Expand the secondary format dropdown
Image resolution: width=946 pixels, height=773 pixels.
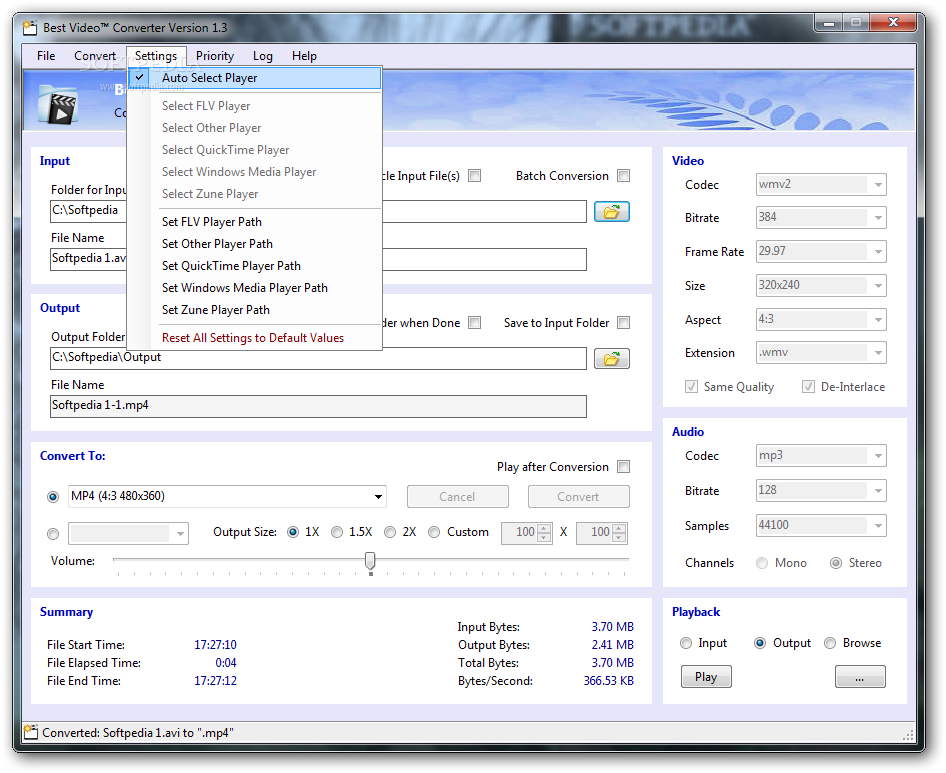click(x=180, y=533)
